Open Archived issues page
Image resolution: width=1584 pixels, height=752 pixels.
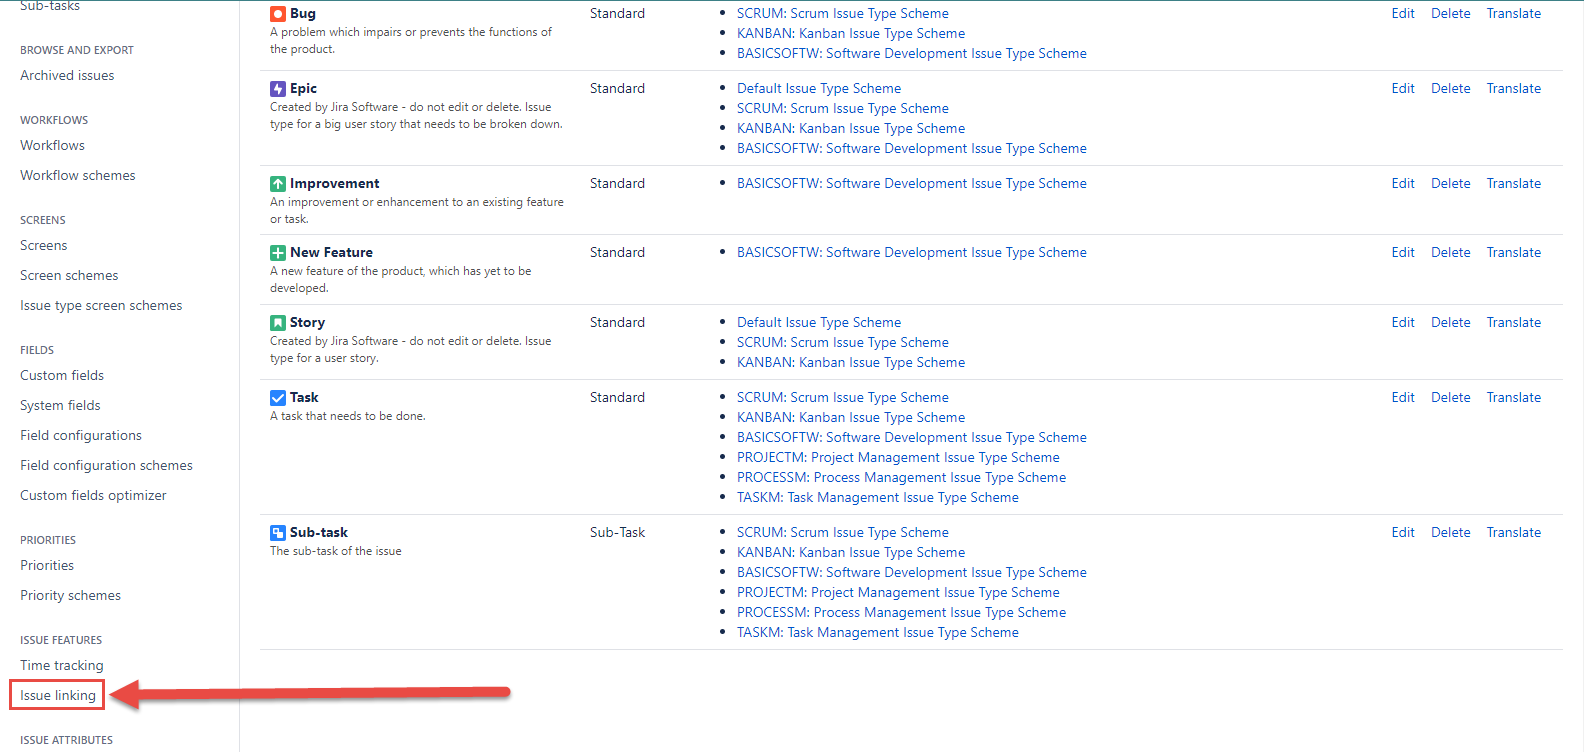coord(67,75)
